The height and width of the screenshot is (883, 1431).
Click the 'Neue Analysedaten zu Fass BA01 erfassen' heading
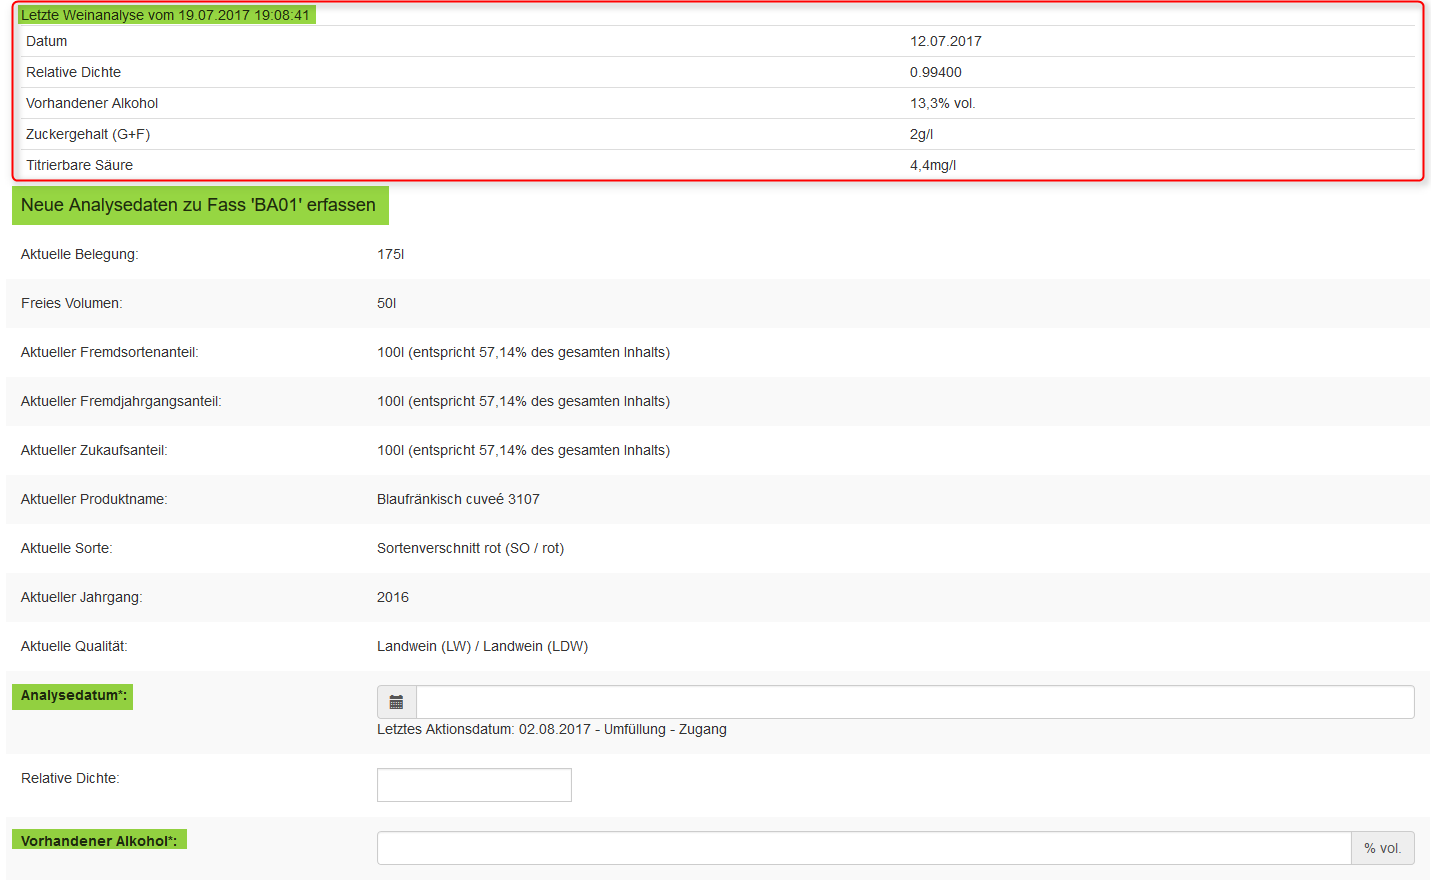[199, 205]
